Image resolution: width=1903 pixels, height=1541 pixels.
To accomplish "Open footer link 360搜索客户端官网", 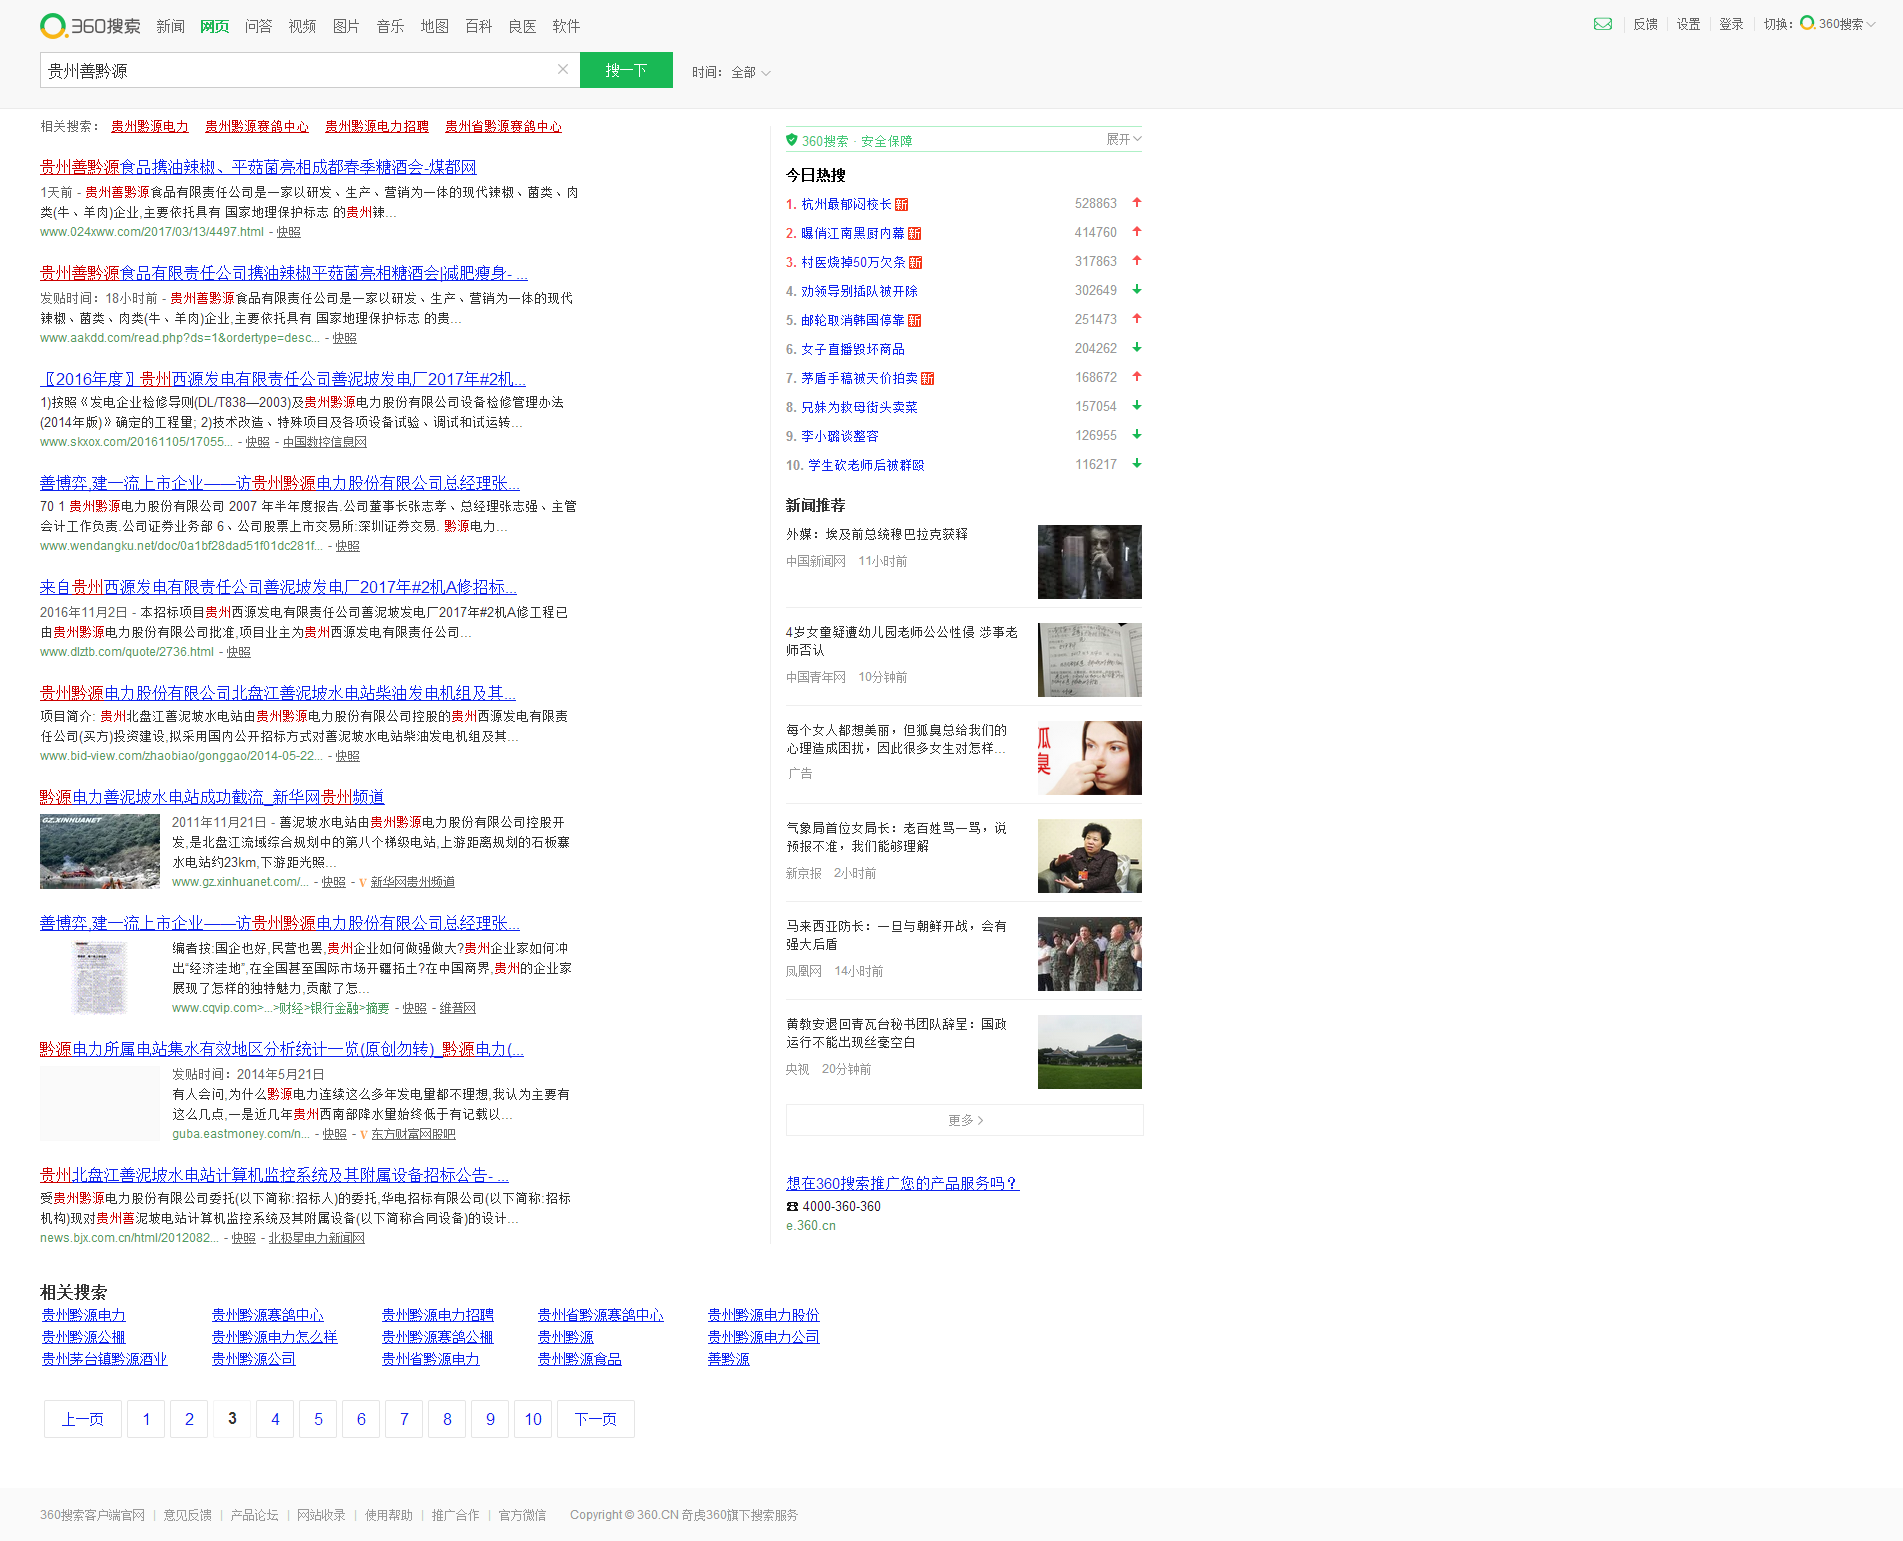I will [x=92, y=1515].
